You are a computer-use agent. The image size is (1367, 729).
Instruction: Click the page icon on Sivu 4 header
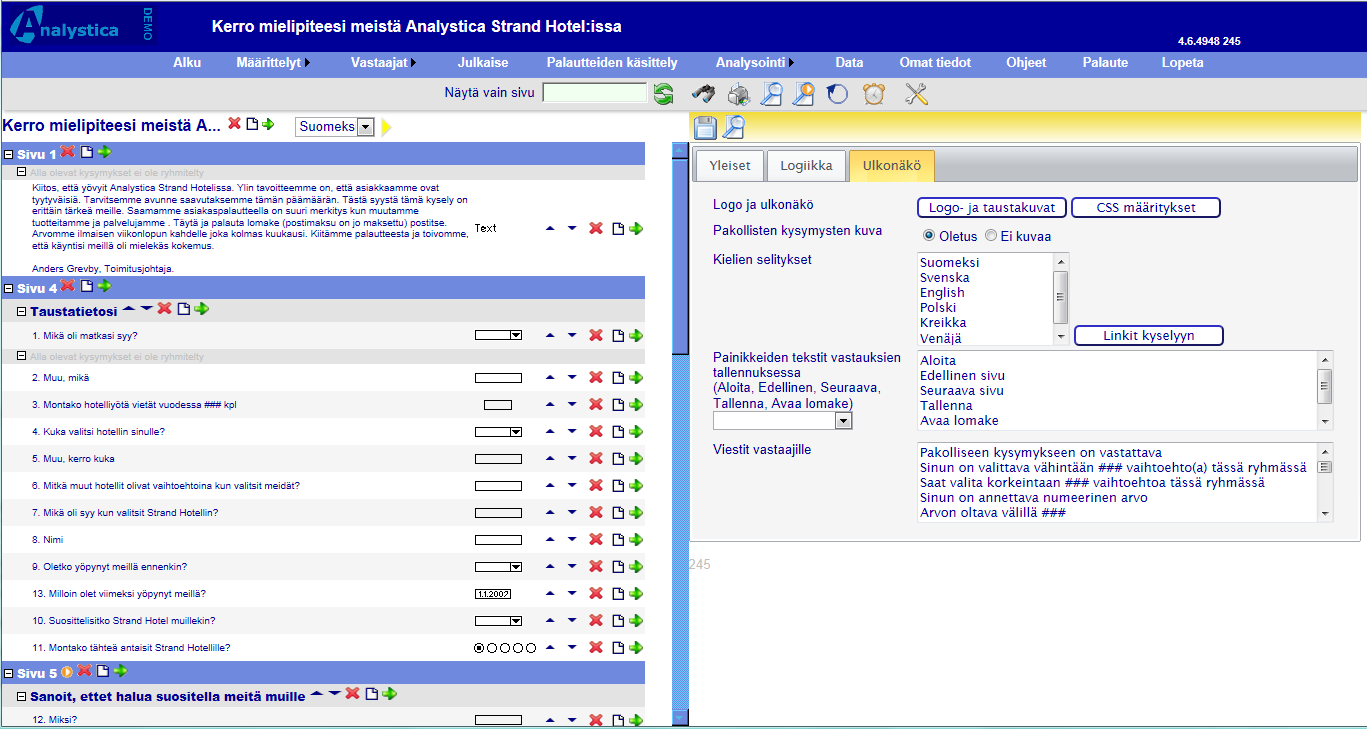coord(86,286)
